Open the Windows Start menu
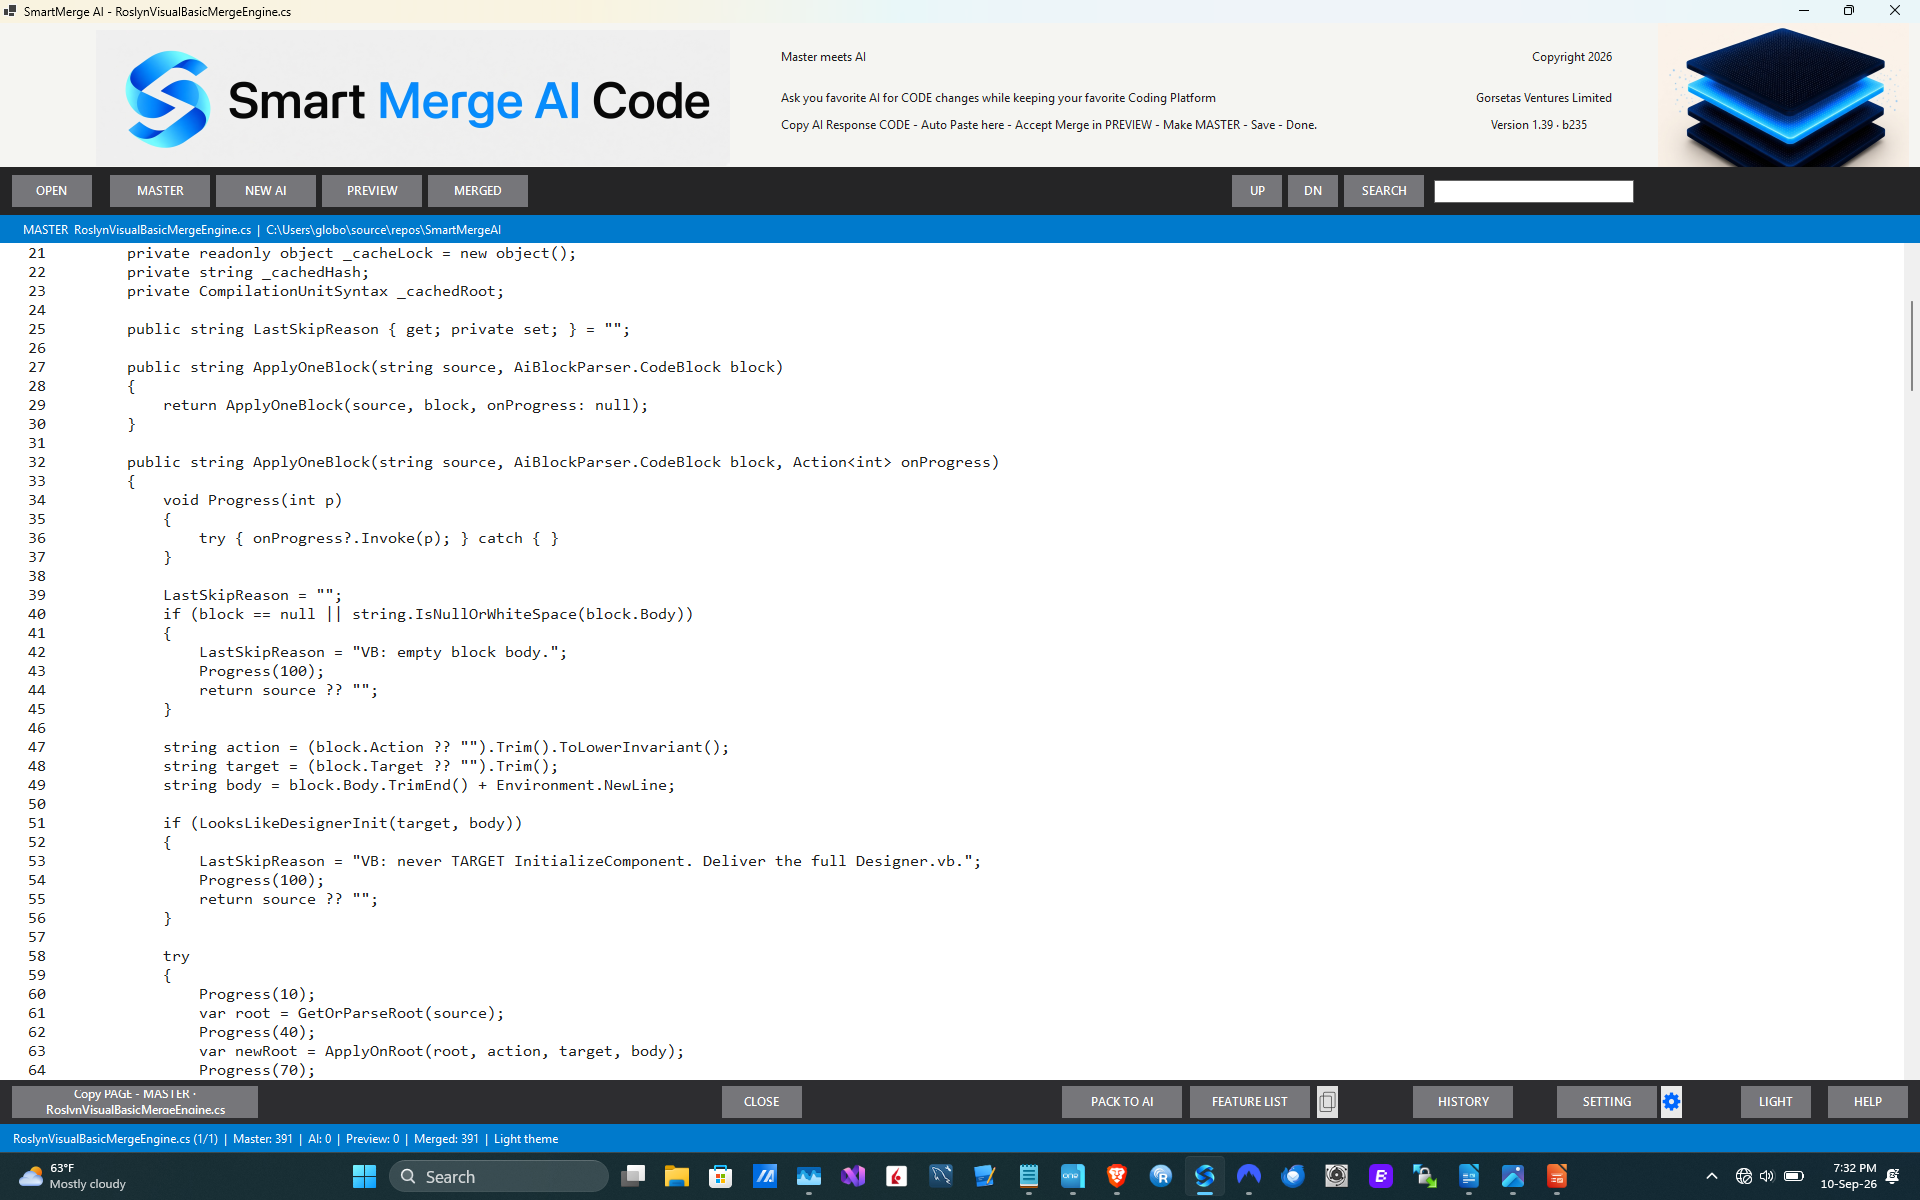This screenshot has height=1200, width=1920. (364, 1176)
